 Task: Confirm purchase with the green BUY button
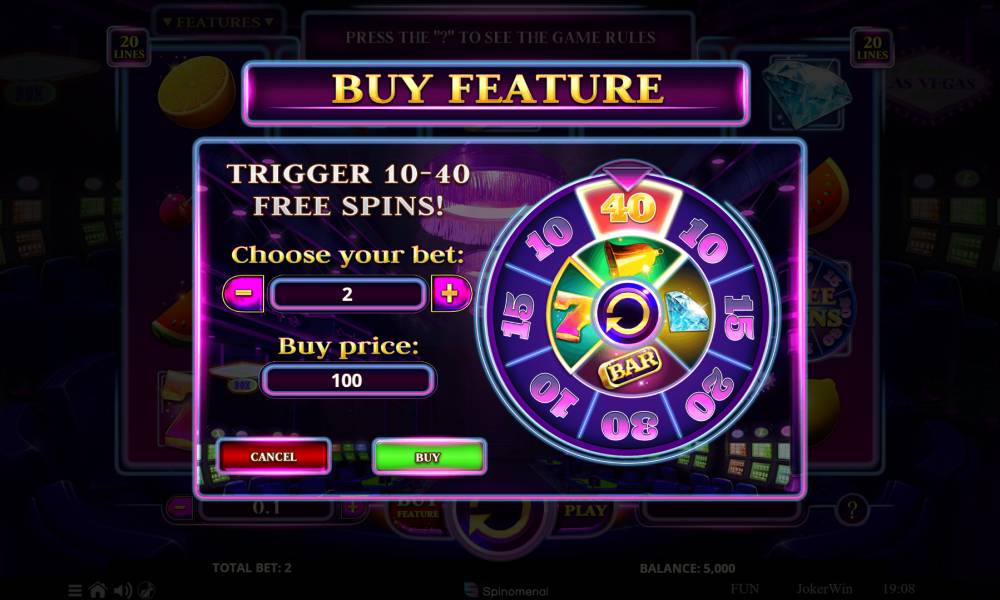[429, 457]
